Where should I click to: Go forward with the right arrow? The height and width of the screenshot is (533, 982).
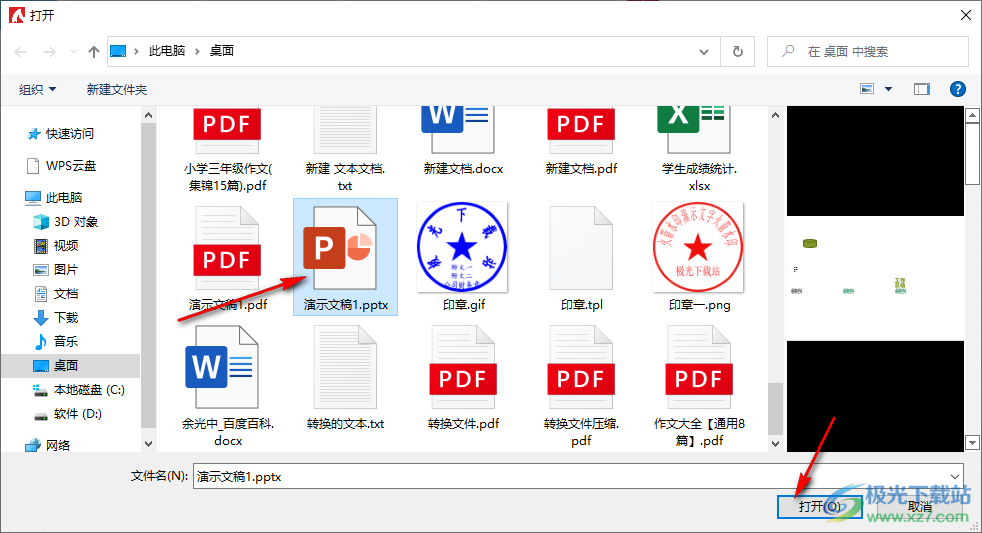point(49,51)
